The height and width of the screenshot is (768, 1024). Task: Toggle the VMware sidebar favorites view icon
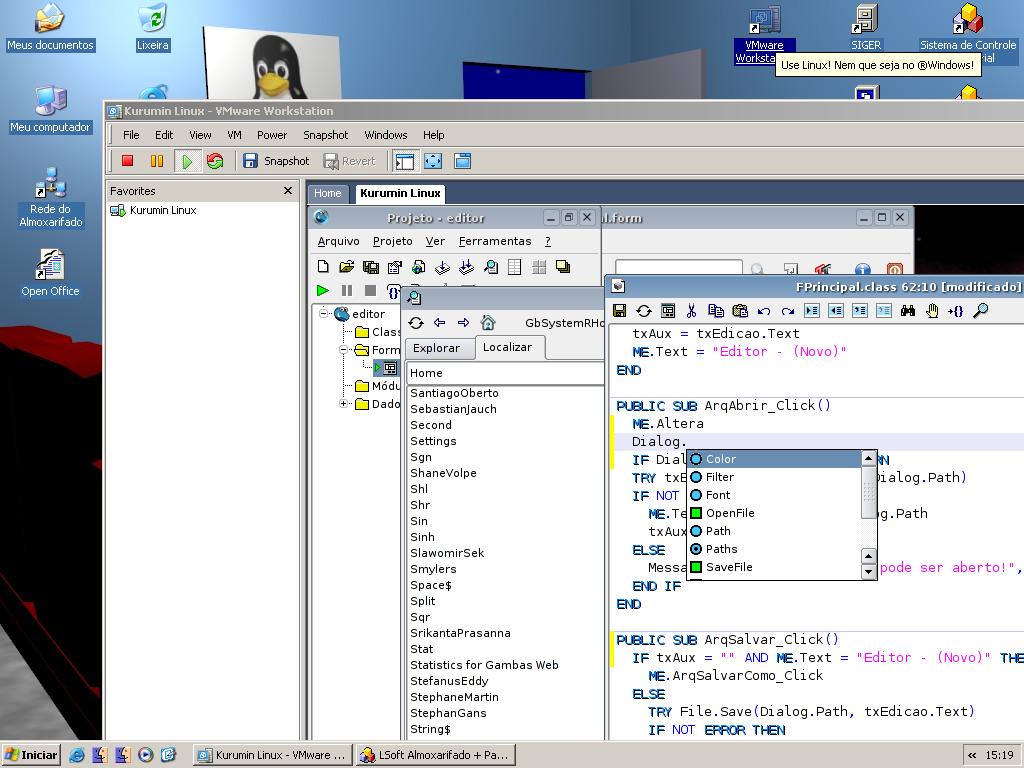404,161
